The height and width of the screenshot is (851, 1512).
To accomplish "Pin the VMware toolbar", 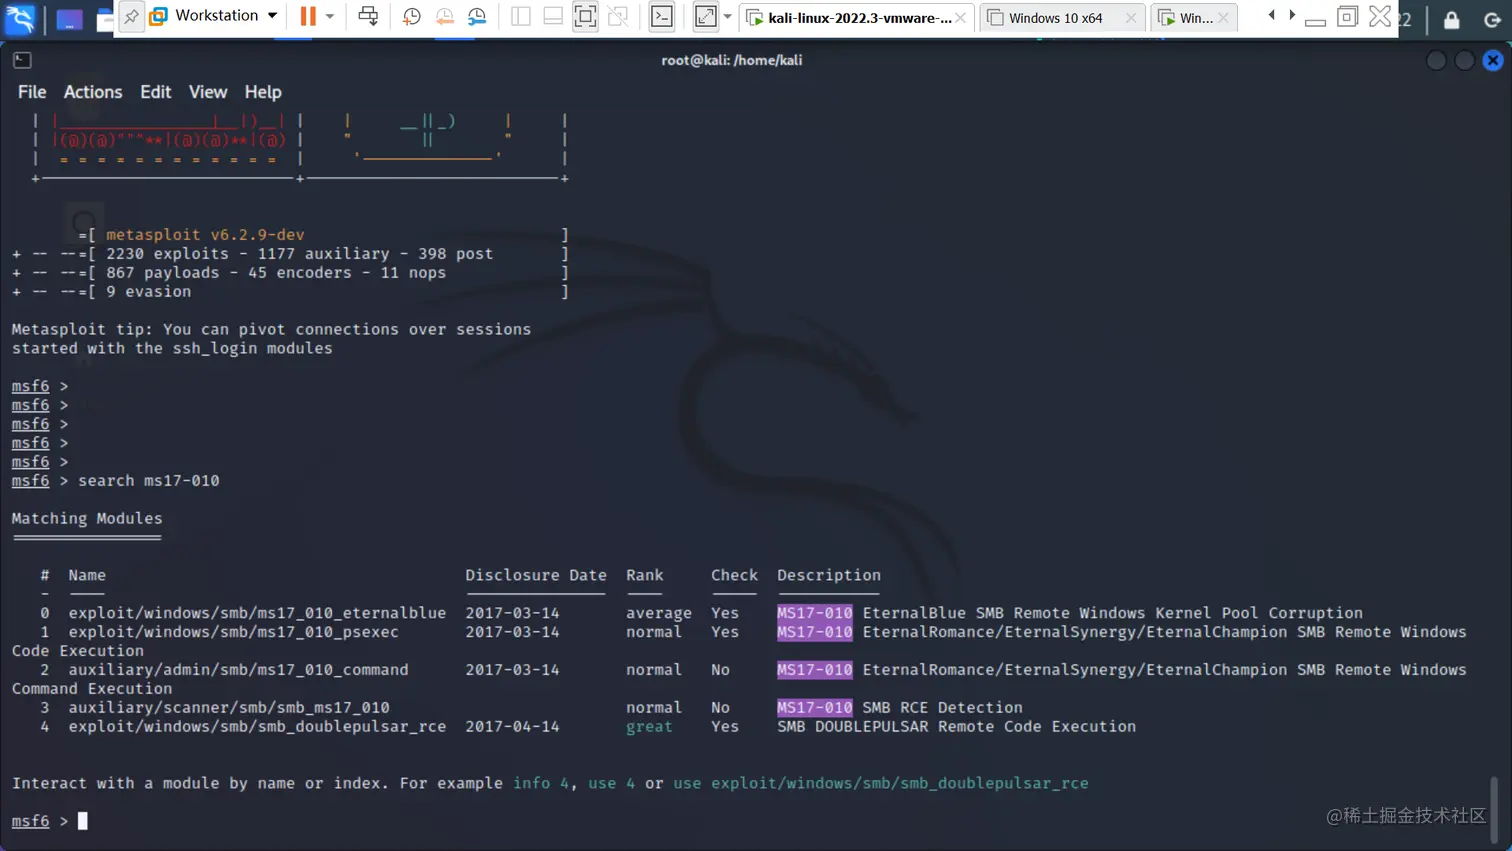I will [x=131, y=16].
